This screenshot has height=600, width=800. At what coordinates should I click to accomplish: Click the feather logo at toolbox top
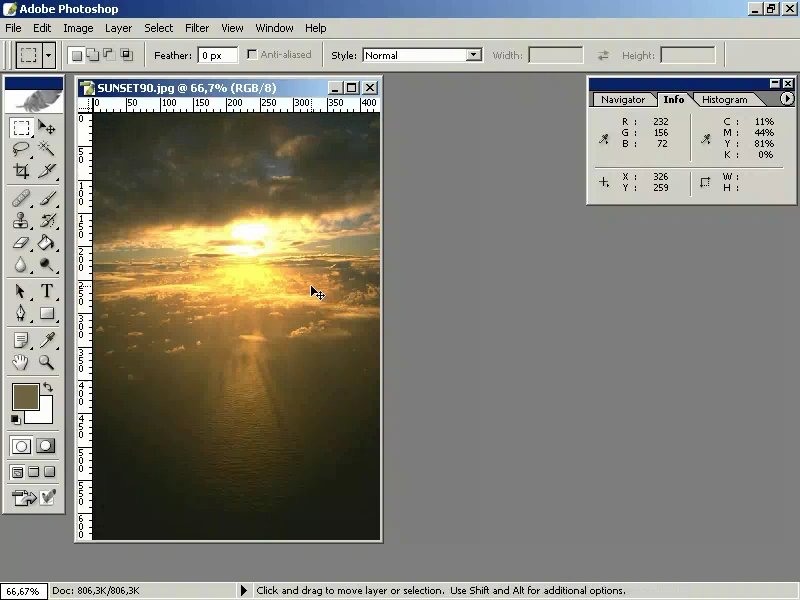(34, 101)
